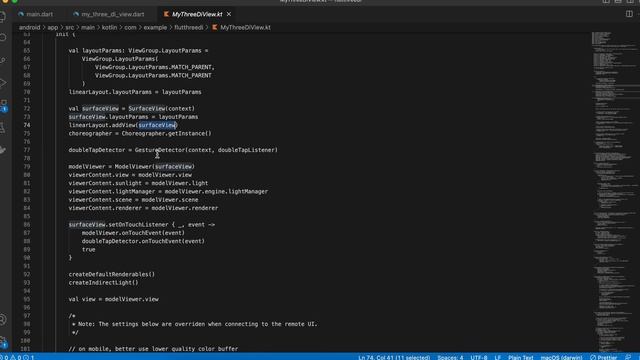Click 'example' breadcrumb segment
Viewport: 640px width, 360px height.
coord(155,27)
